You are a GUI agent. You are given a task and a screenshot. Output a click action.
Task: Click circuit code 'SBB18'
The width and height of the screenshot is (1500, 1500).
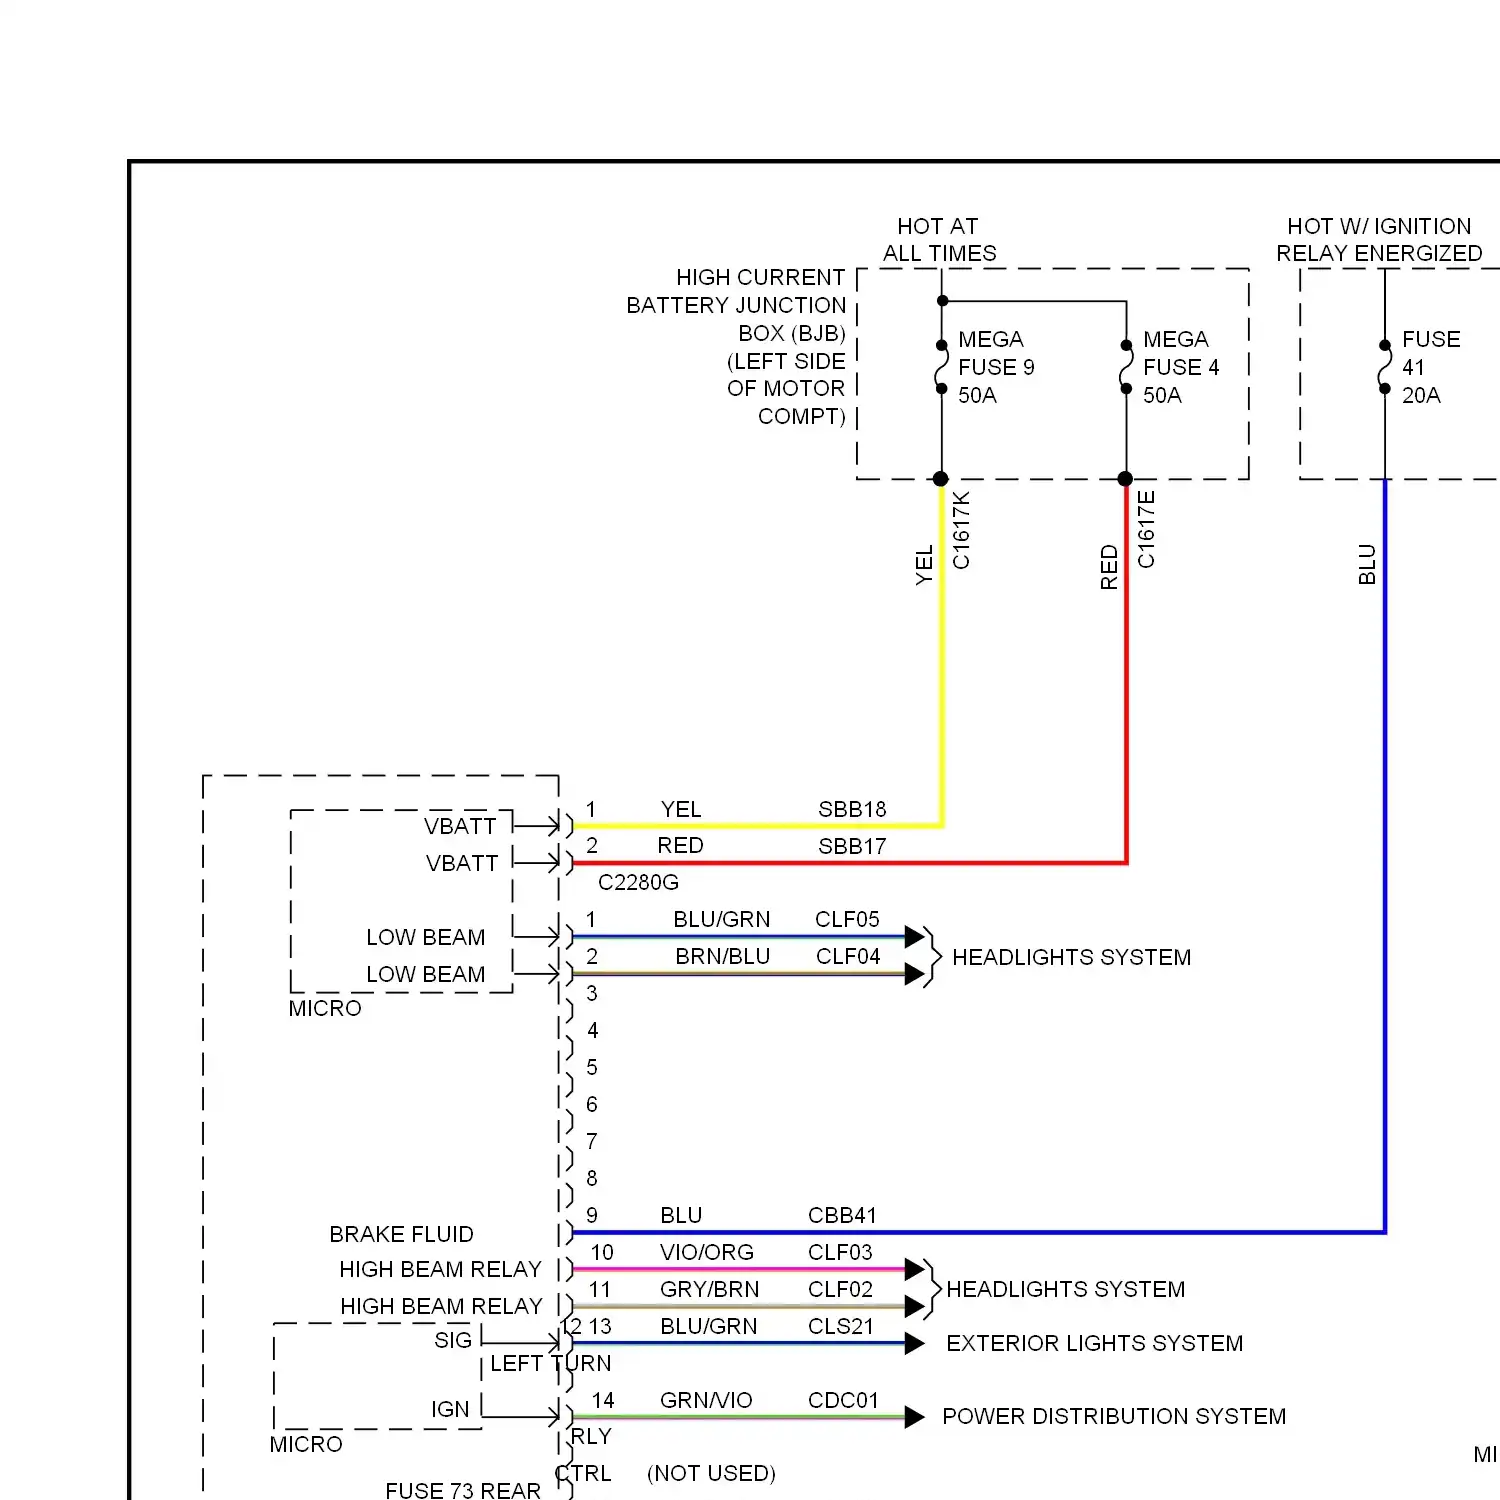coord(852,809)
